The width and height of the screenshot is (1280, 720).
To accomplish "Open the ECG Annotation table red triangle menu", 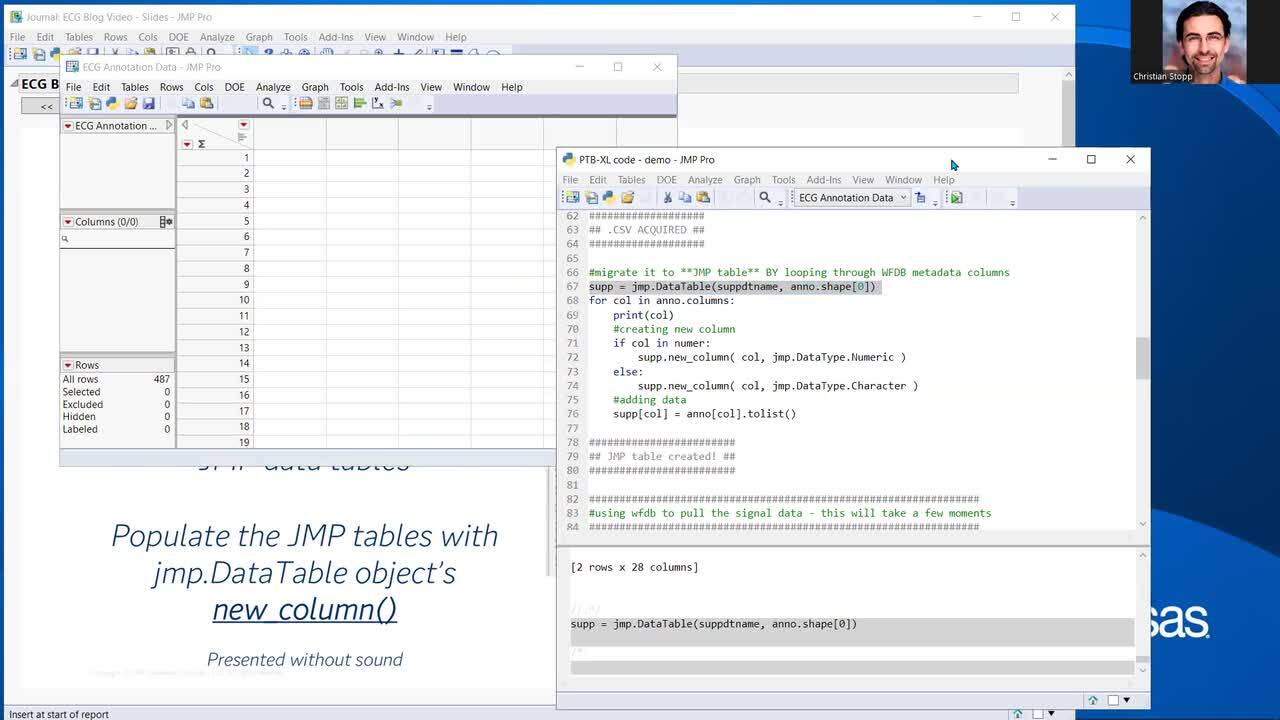I will point(68,126).
